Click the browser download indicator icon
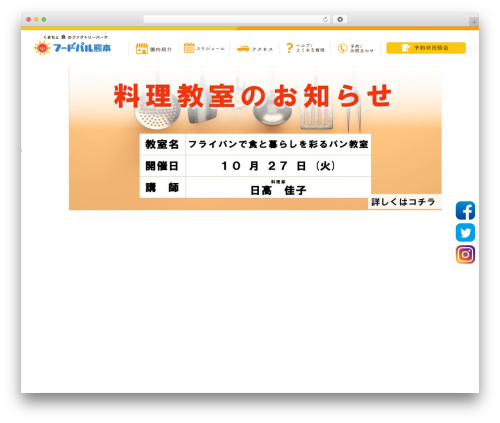500x423 pixels. [x=340, y=20]
